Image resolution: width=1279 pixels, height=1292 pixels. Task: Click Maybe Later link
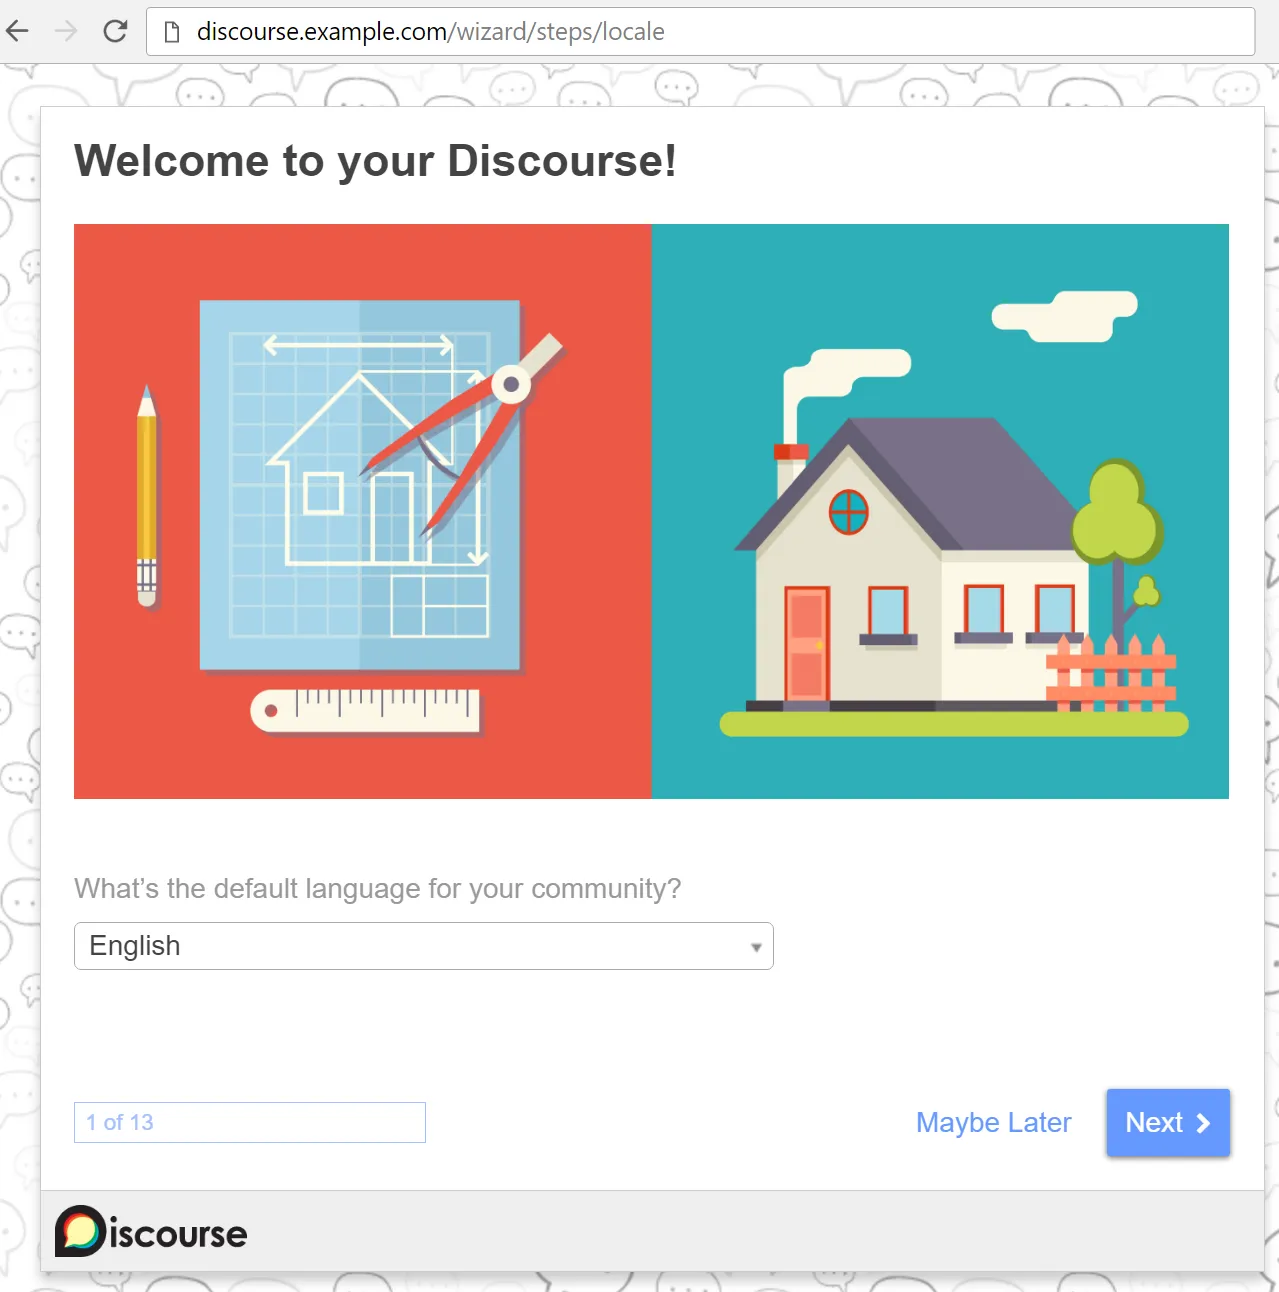(x=993, y=1123)
